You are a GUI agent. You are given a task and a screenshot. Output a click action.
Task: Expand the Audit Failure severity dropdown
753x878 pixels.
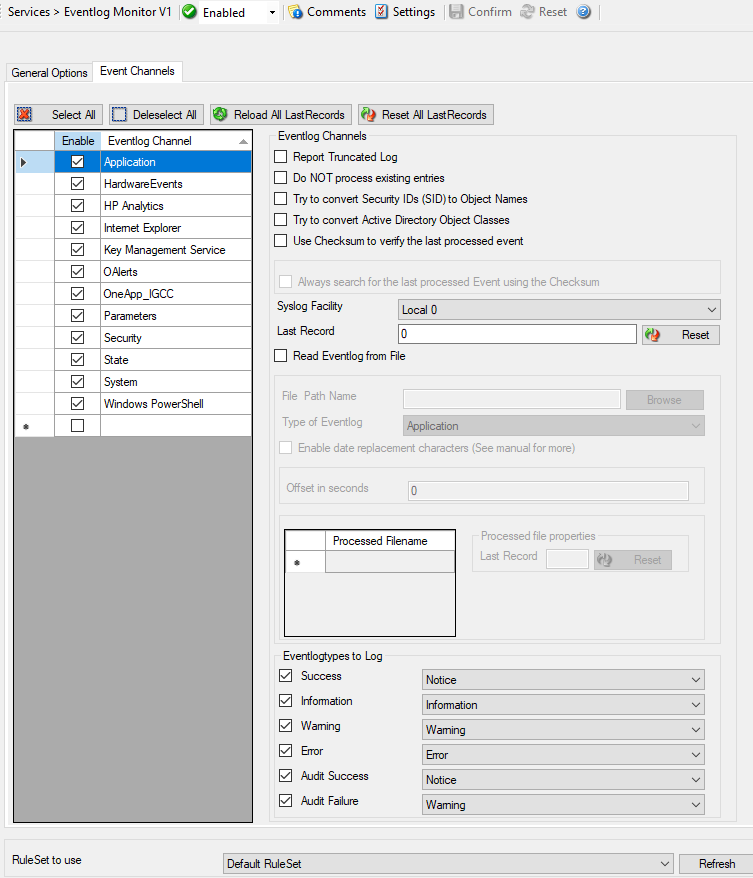tap(563, 805)
